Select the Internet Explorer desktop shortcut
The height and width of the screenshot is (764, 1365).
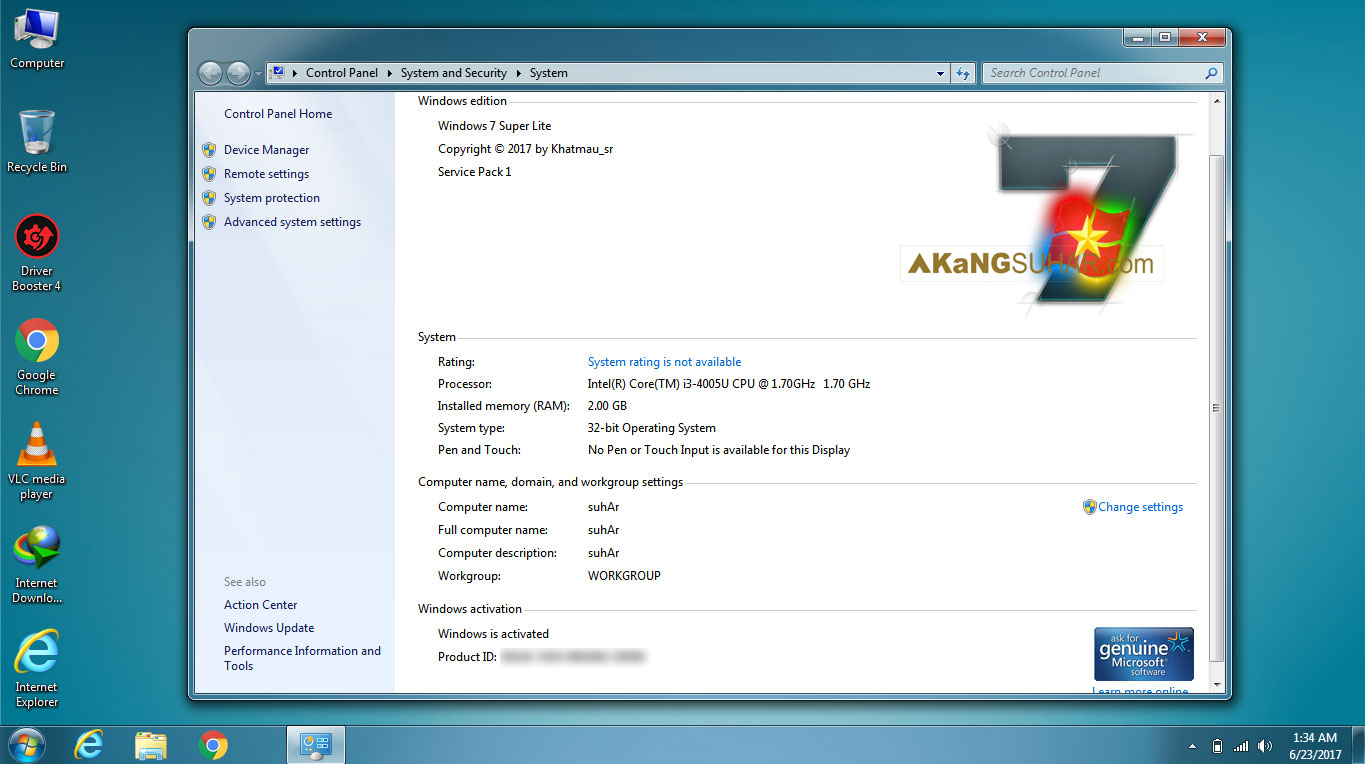pyautogui.click(x=36, y=669)
